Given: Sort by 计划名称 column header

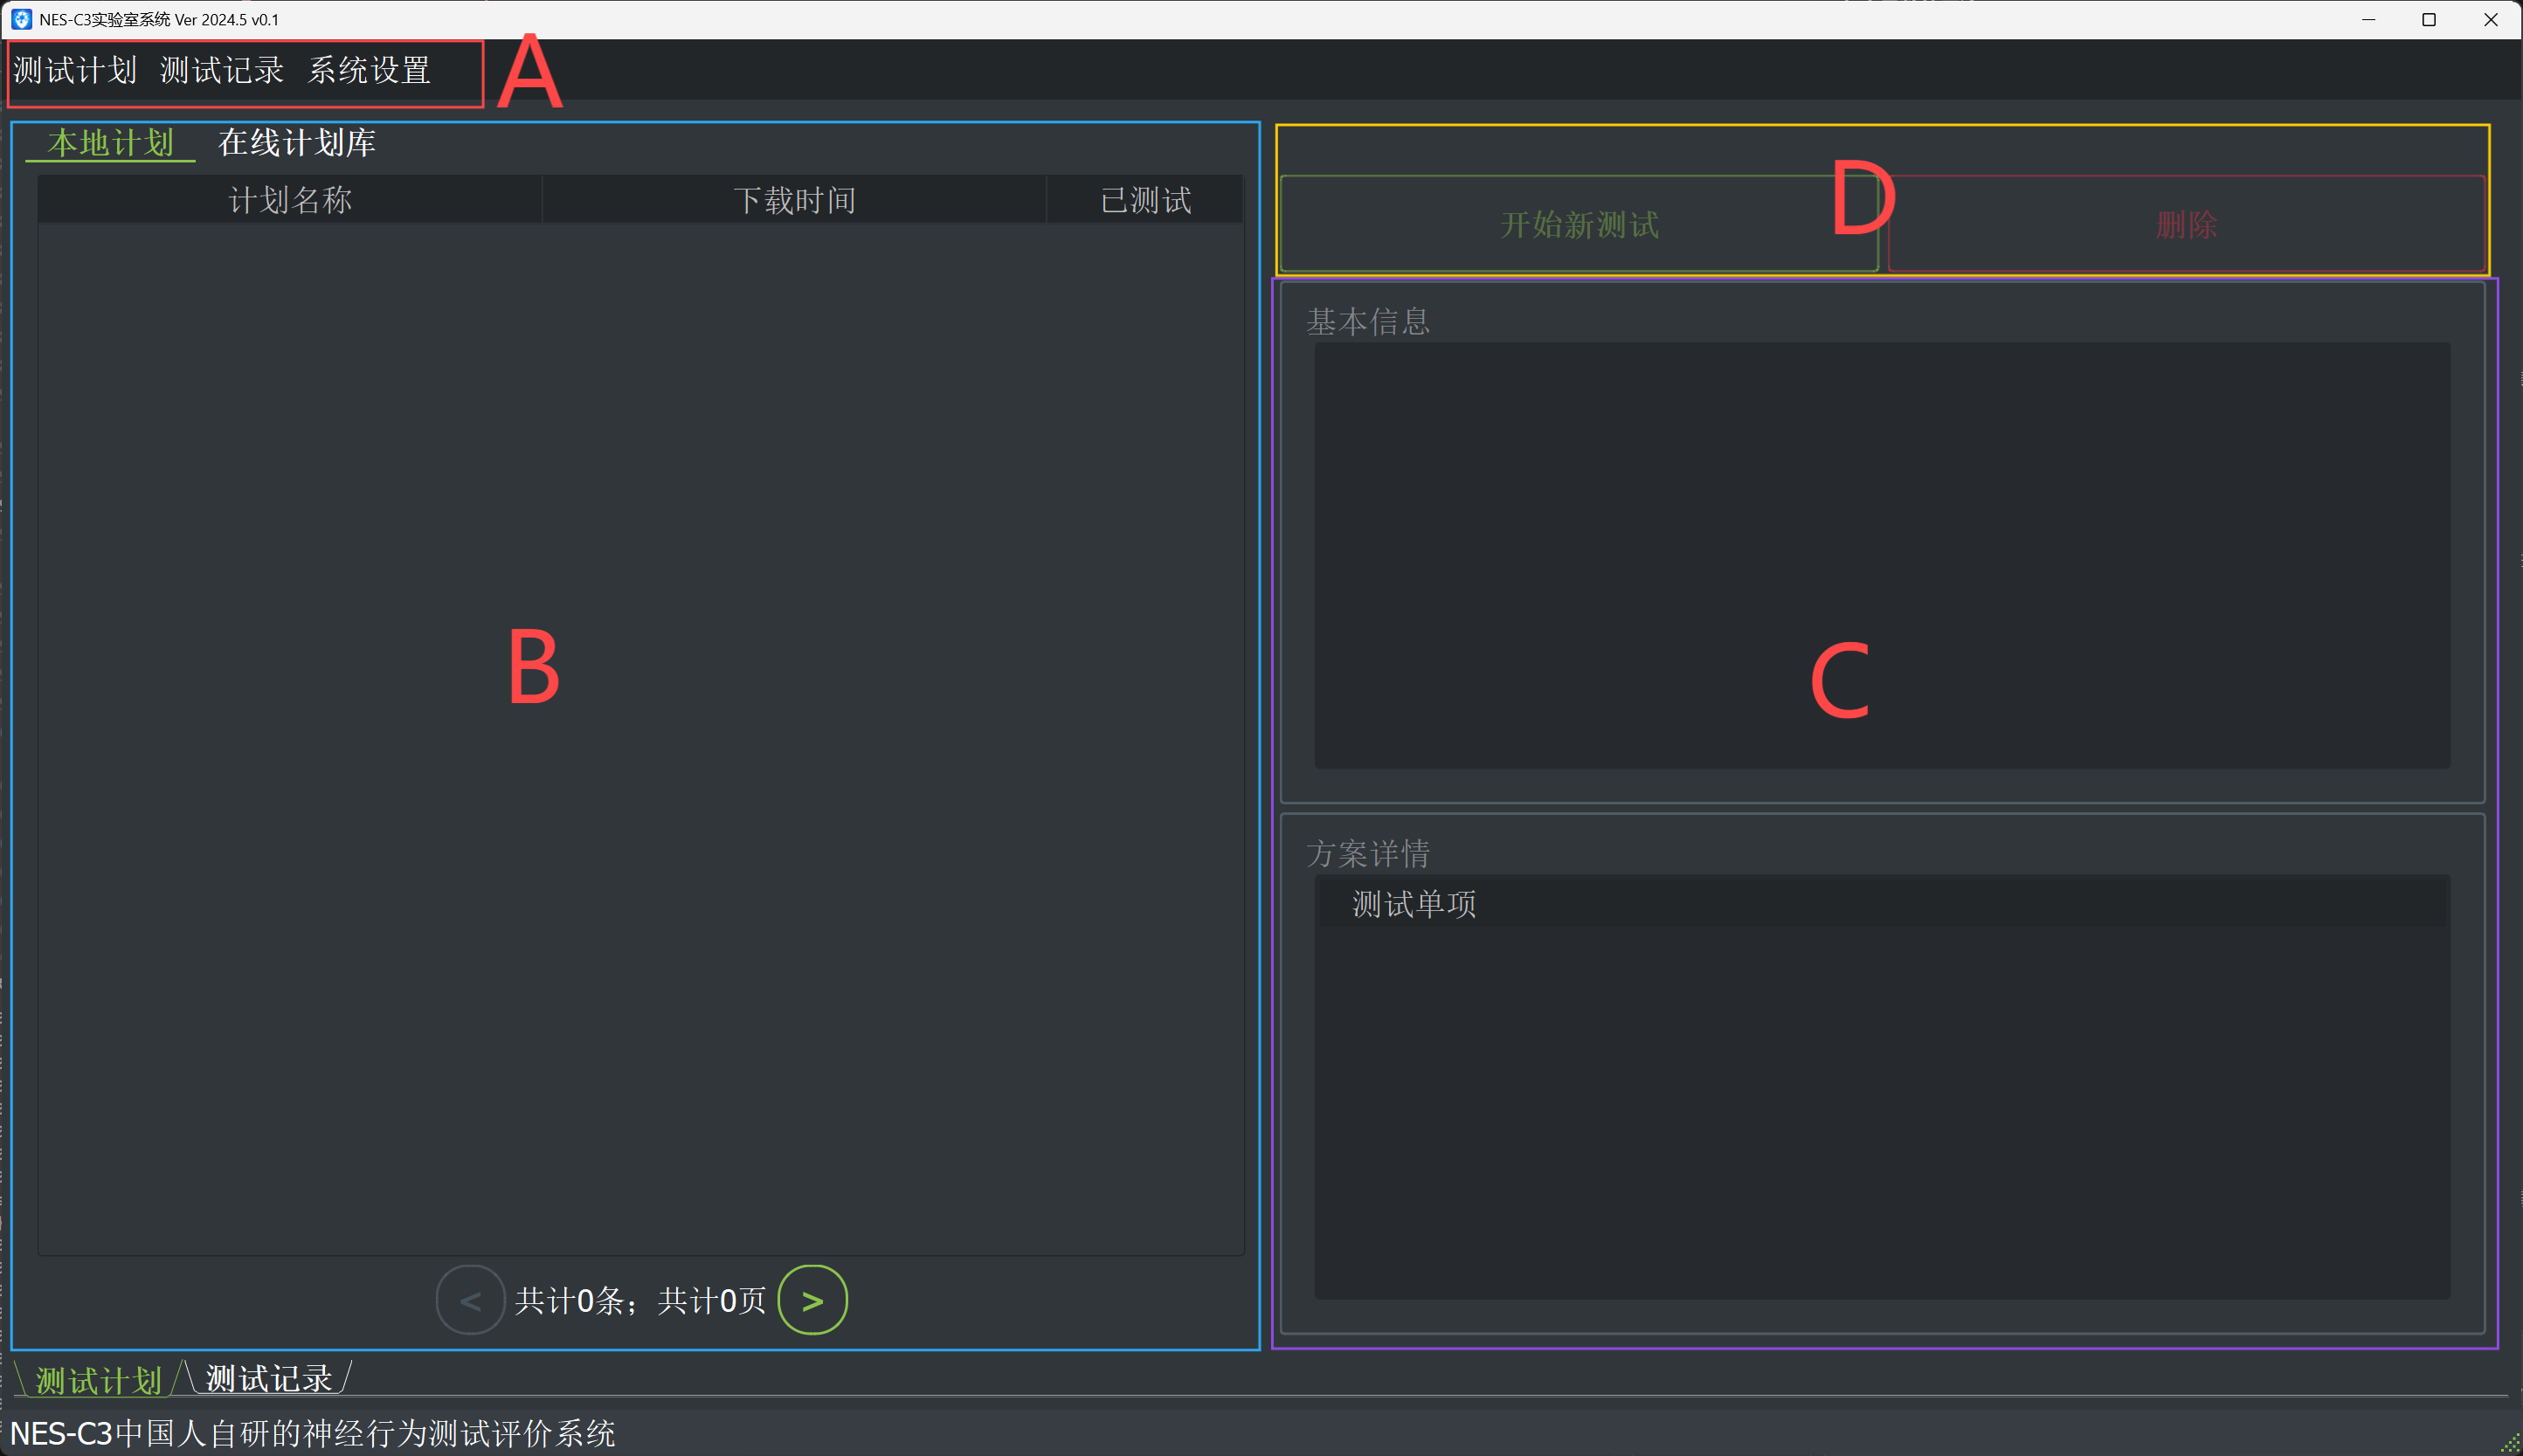Looking at the screenshot, I should [x=290, y=200].
